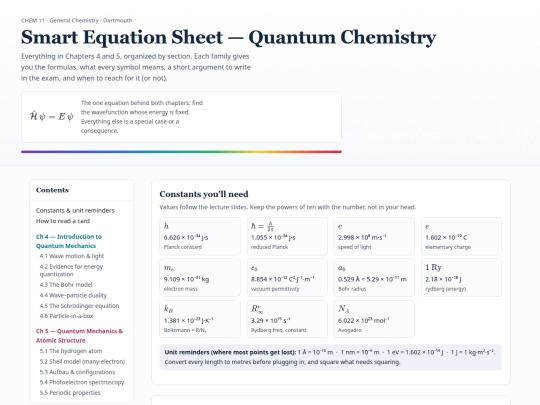Jump to 4.1 Wave motion & light
540x405 pixels.
pyautogui.click(x=72, y=256)
